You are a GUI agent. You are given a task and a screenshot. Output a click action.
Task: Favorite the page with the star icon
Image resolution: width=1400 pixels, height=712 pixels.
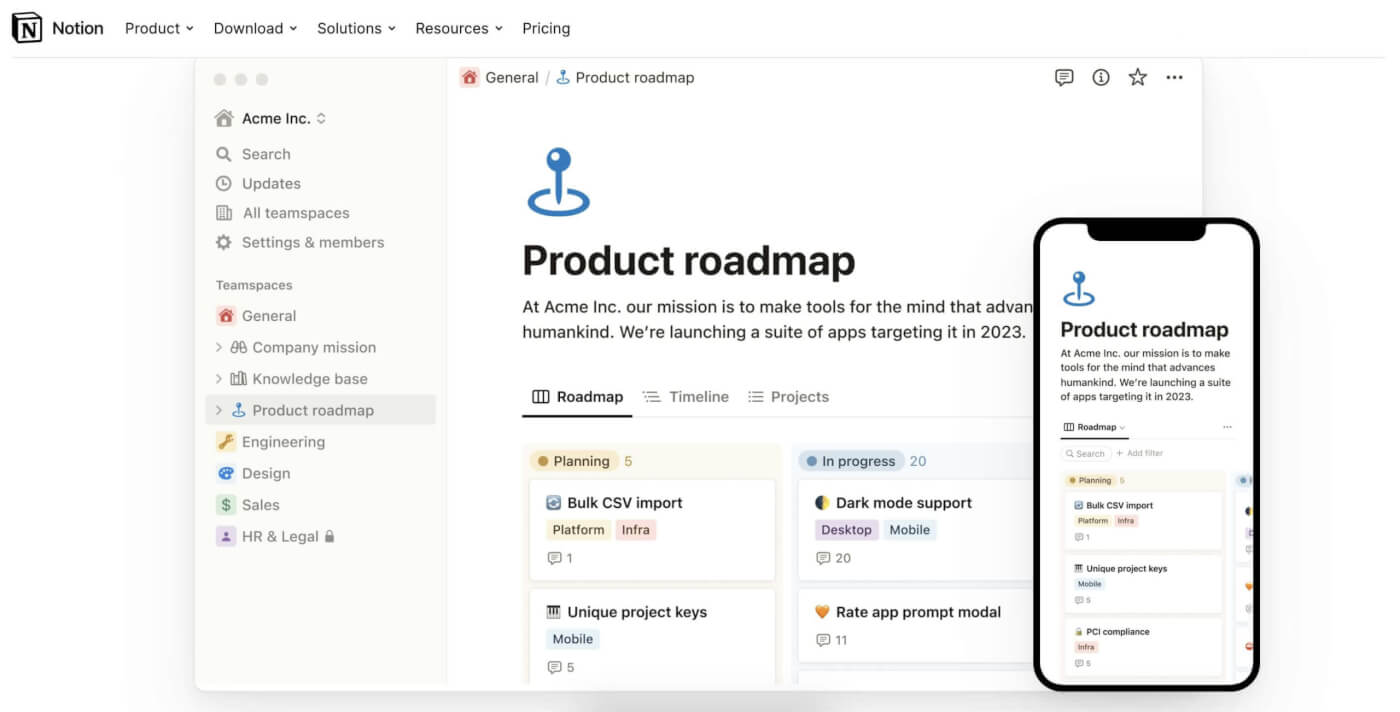[1137, 77]
